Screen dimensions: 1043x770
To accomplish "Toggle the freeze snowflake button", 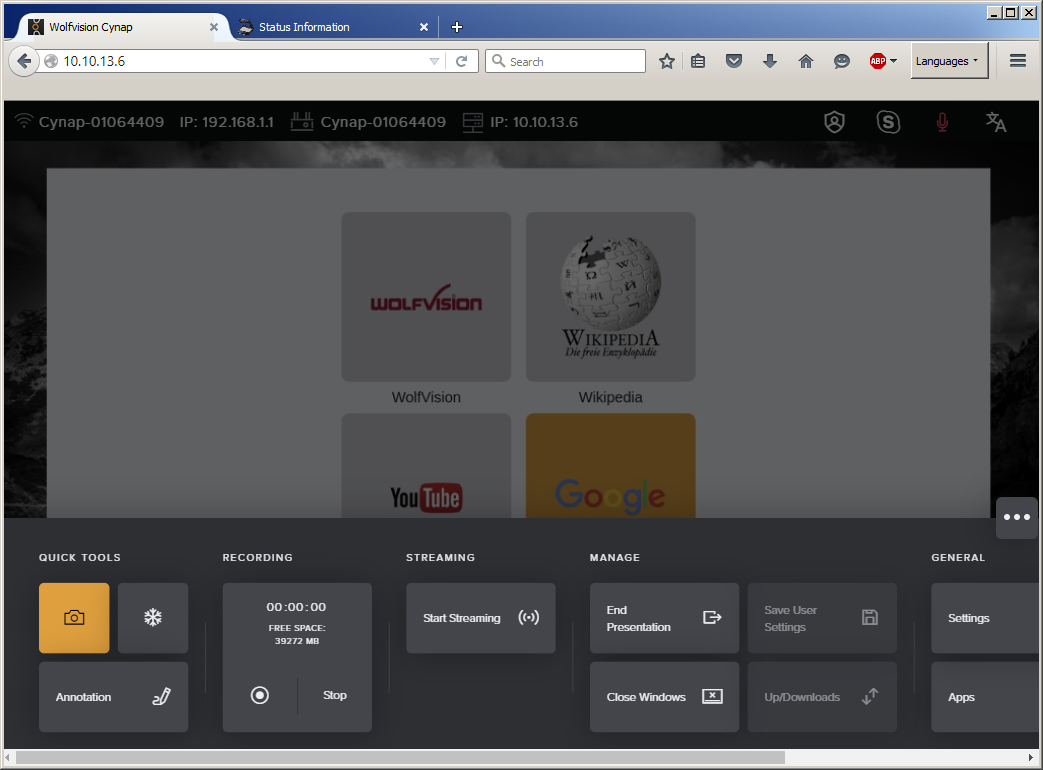I will [x=153, y=618].
